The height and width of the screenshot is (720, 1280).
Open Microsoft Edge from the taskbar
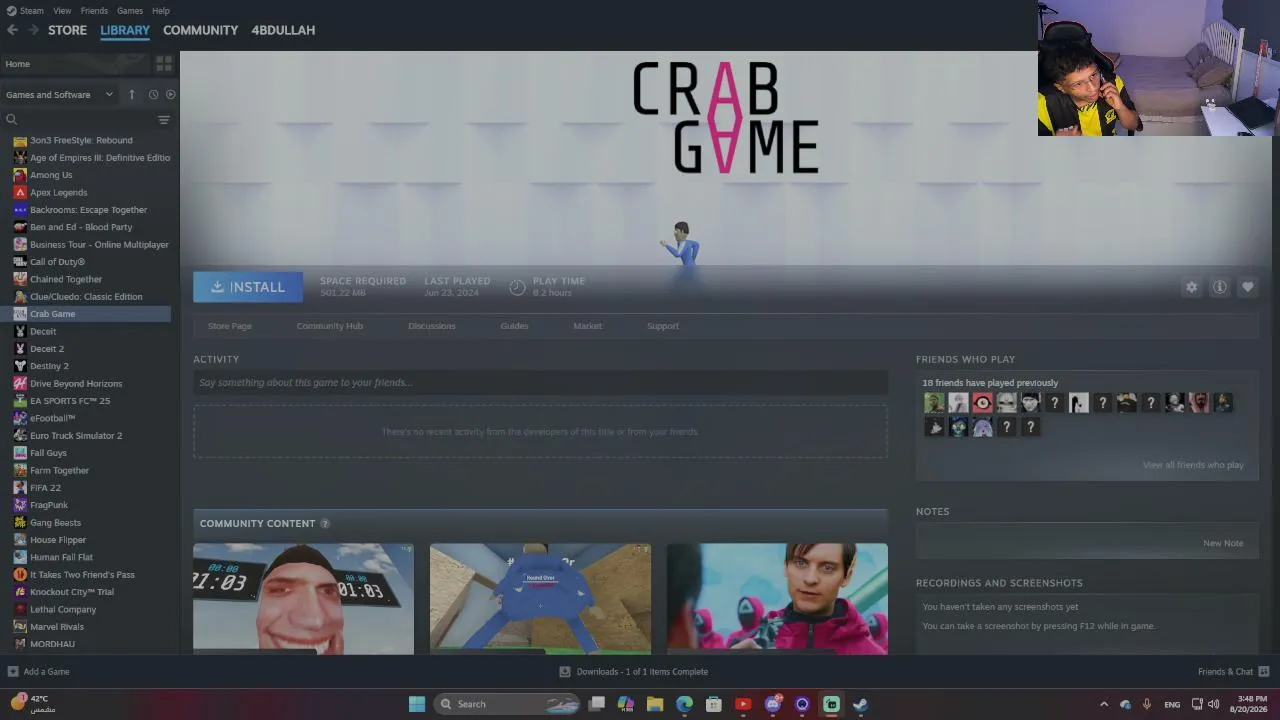684,704
